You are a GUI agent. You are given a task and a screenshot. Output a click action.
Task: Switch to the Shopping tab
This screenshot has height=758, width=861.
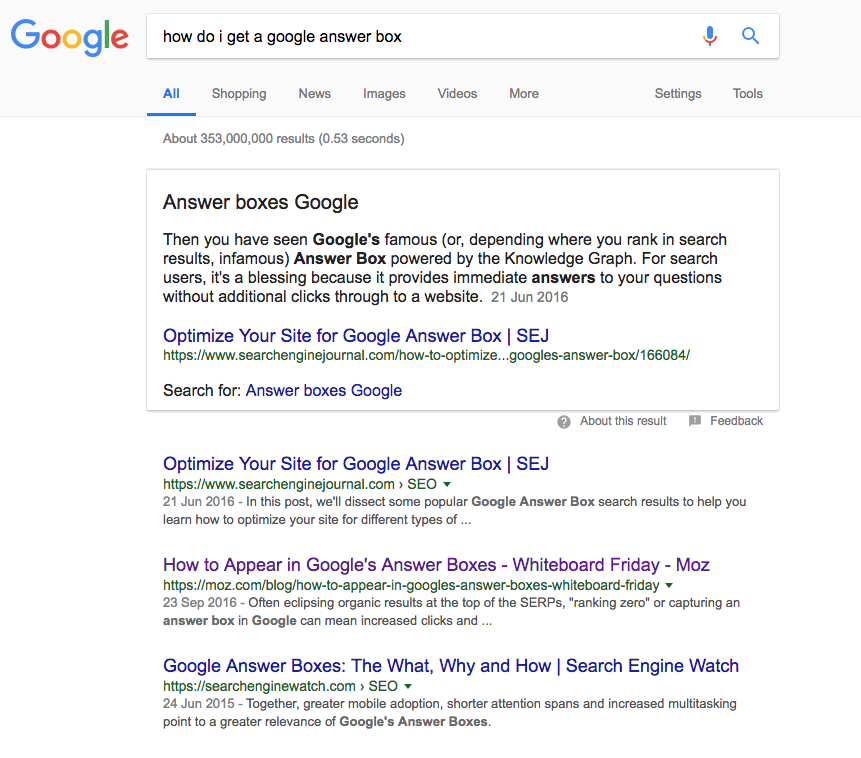pyautogui.click(x=239, y=94)
